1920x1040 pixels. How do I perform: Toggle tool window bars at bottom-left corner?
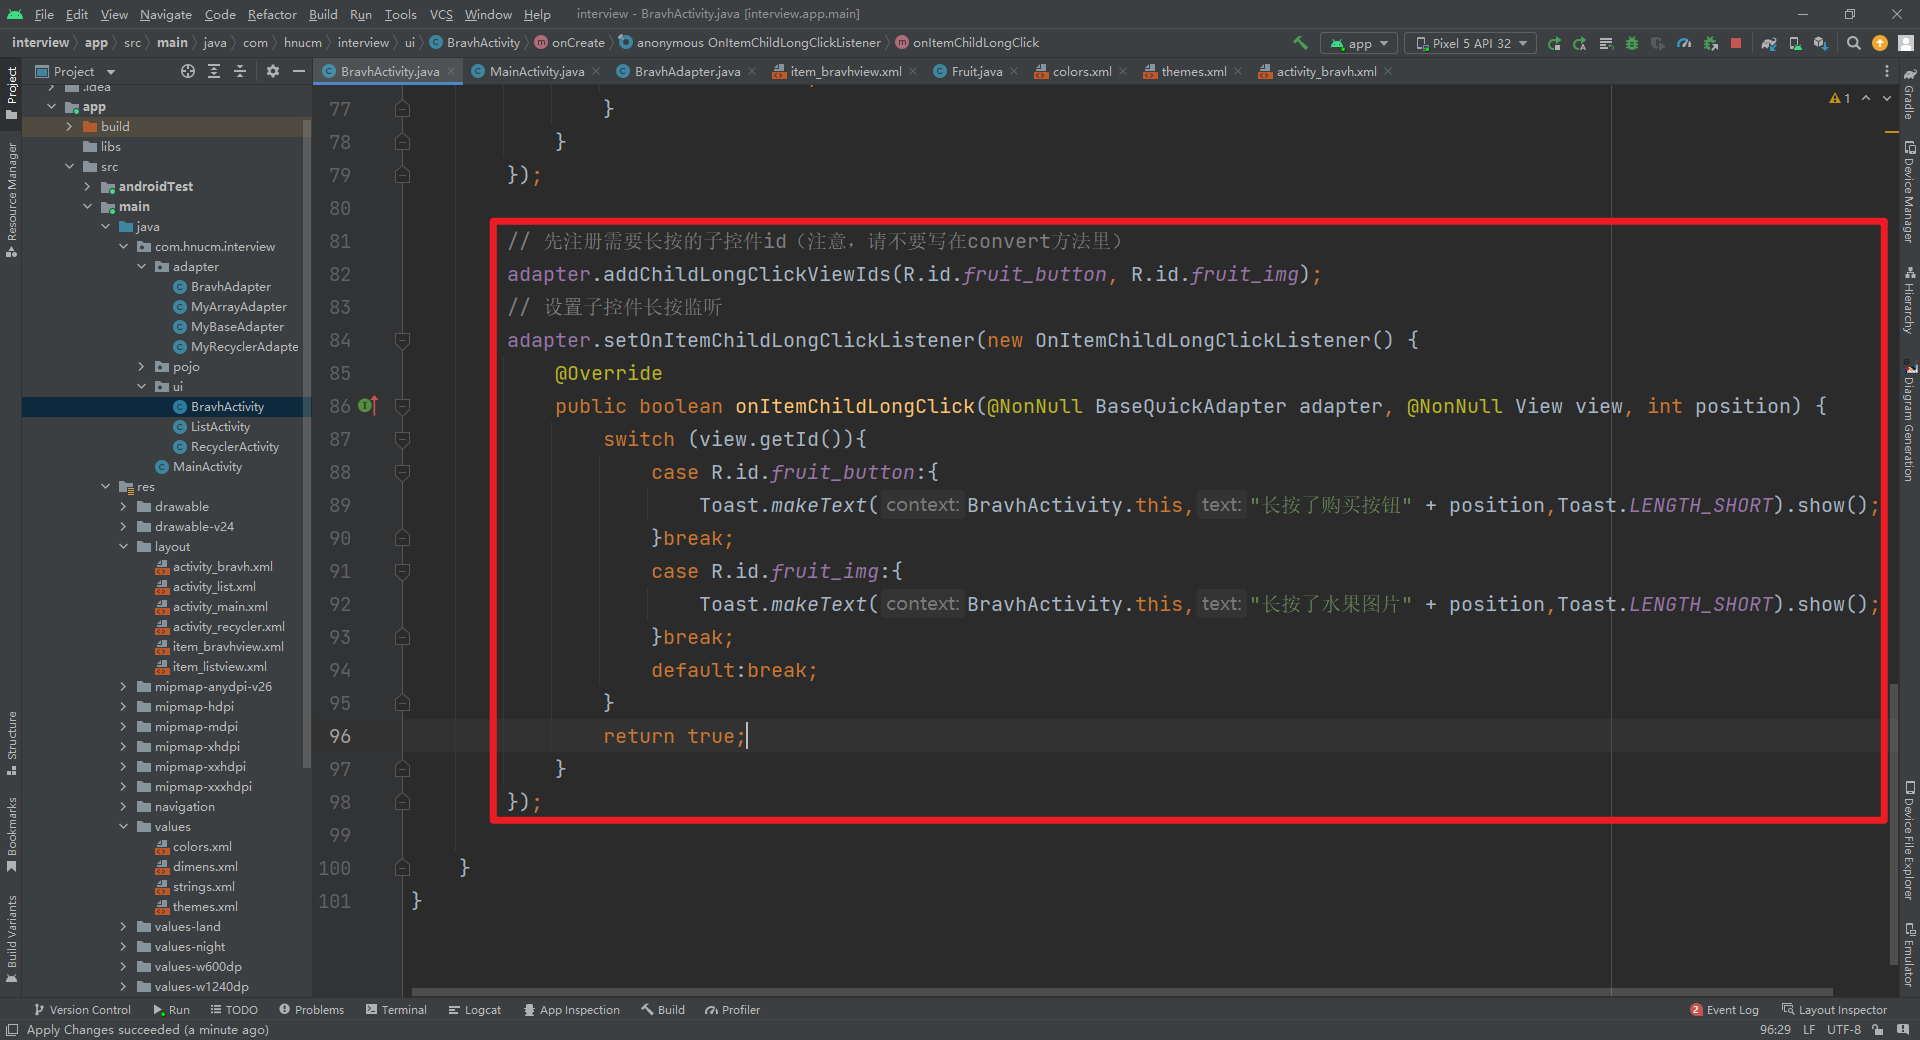click(x=12, y=1030)
